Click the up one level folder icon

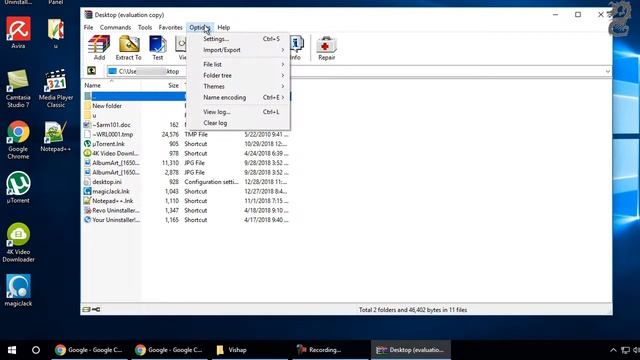point(91,71)
